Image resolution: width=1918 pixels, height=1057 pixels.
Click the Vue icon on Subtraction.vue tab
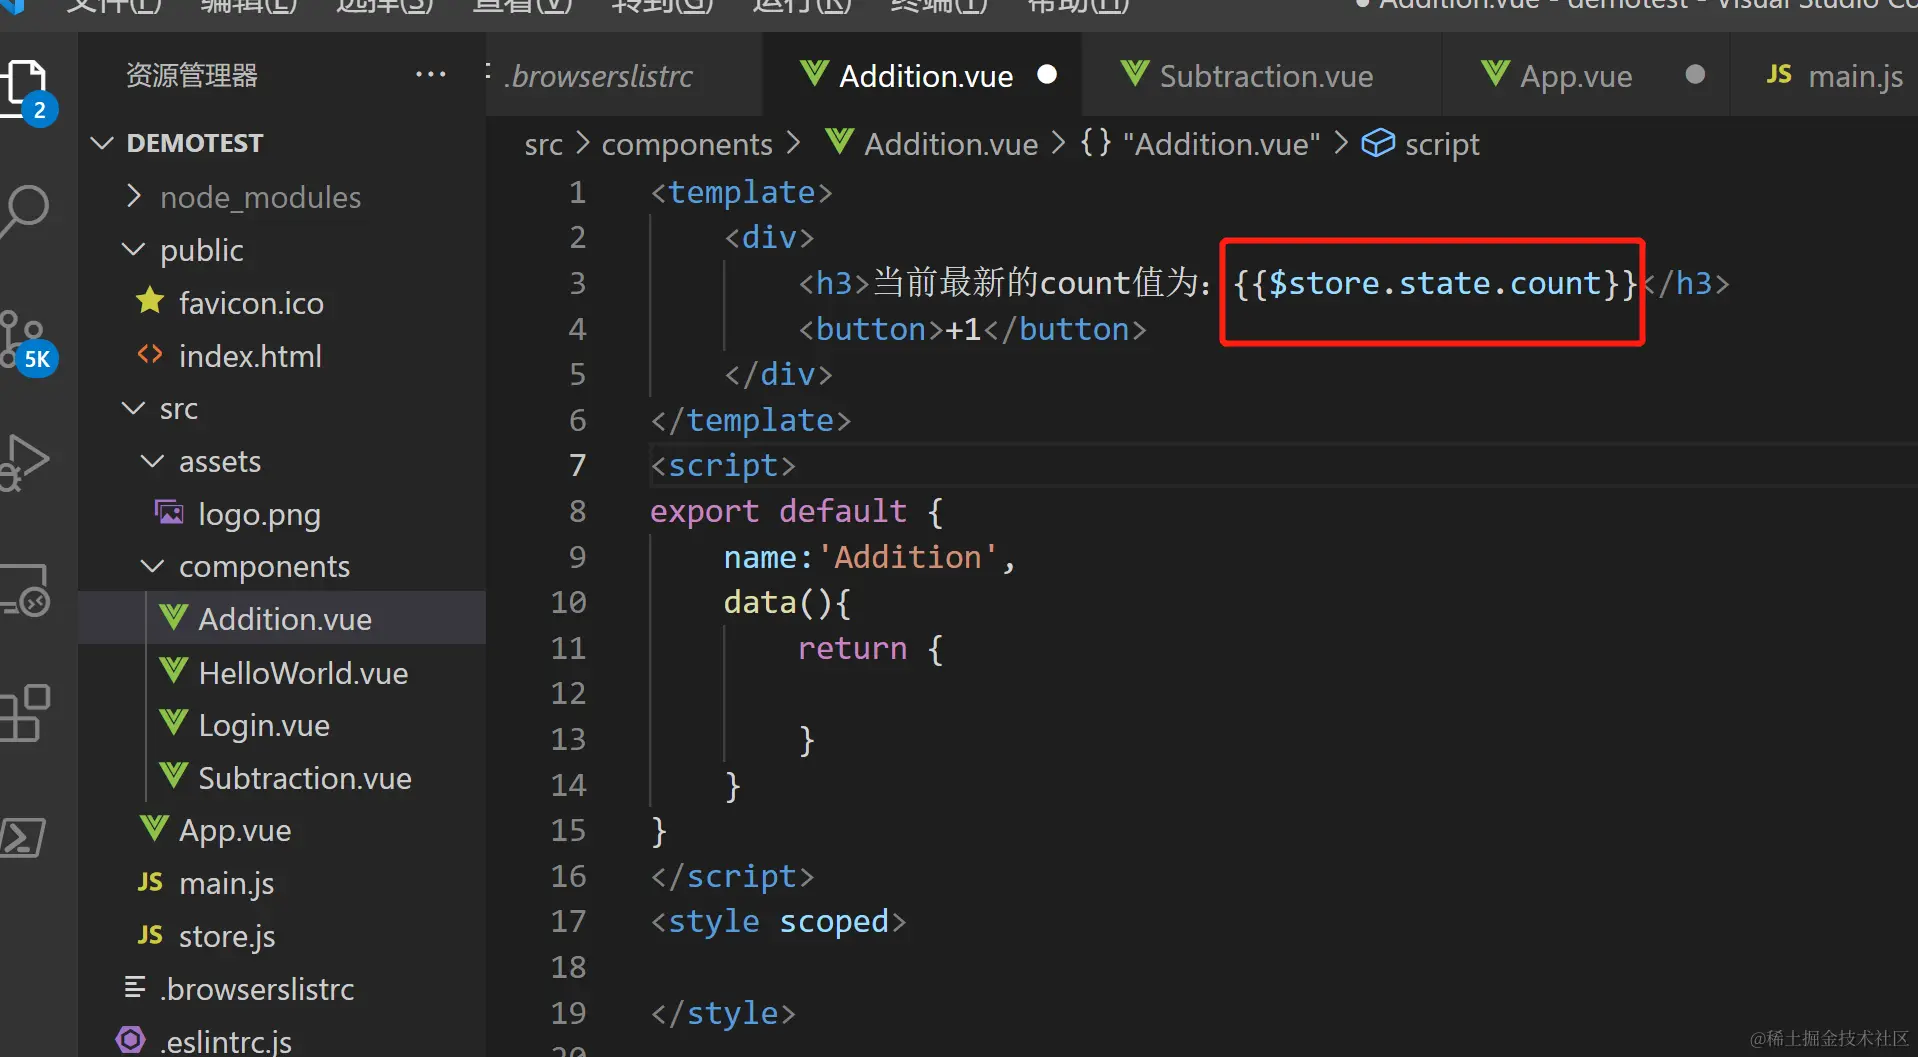[x=1135, y=73]
